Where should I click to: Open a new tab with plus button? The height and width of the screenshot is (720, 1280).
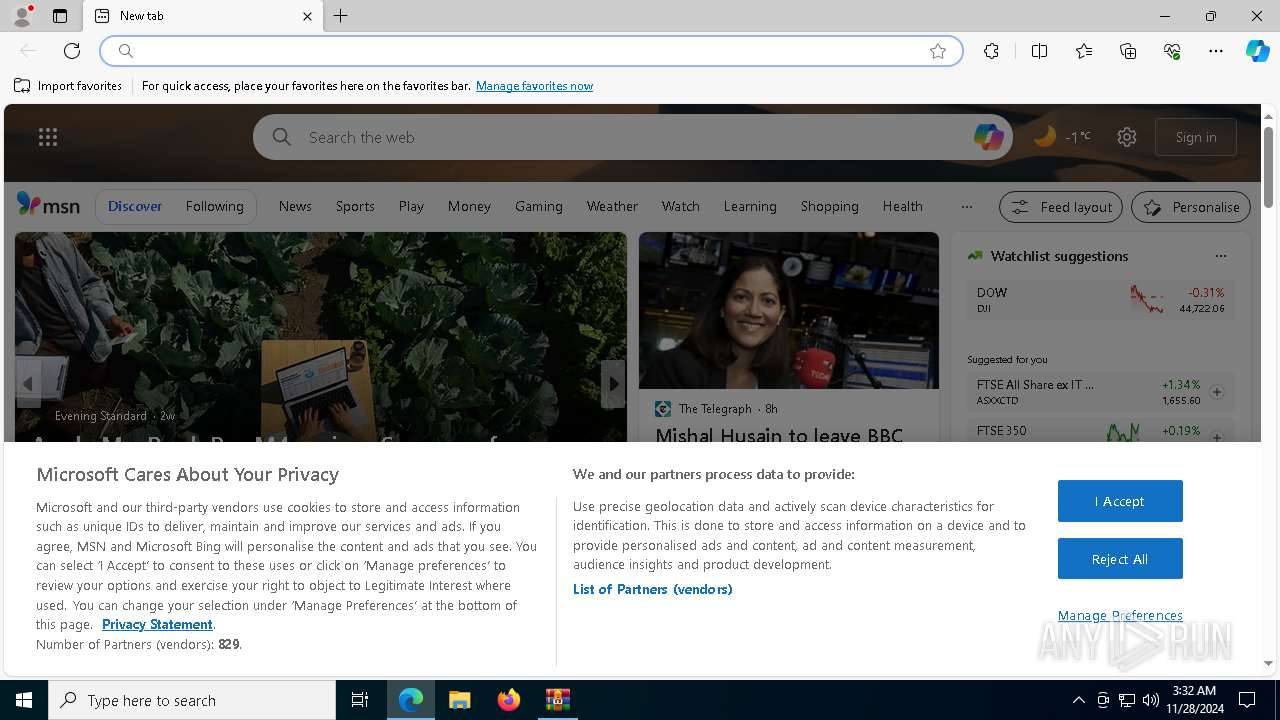pyautogui.click(x=341, y=16)
